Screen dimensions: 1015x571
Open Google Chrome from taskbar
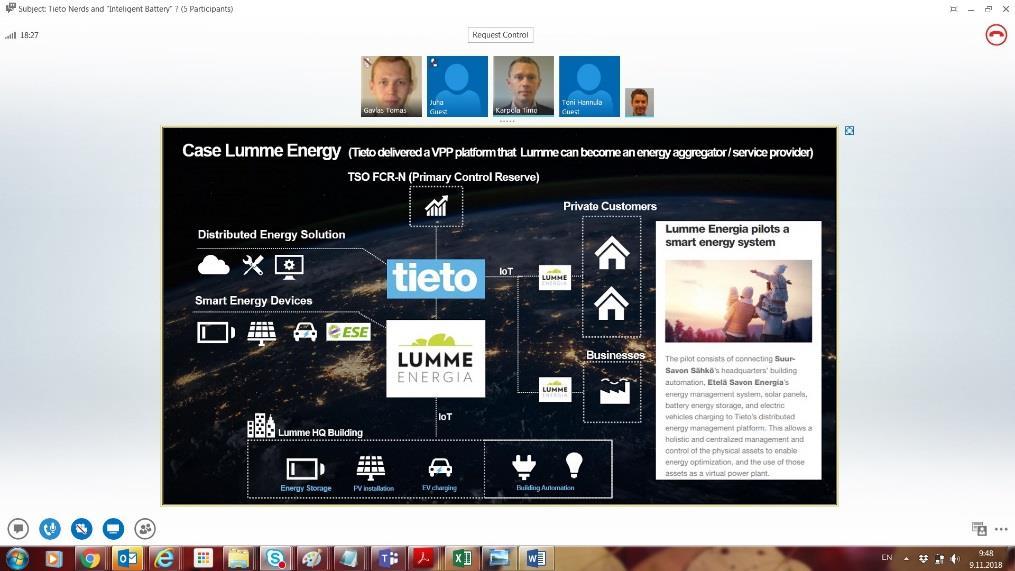click(91, 558)
